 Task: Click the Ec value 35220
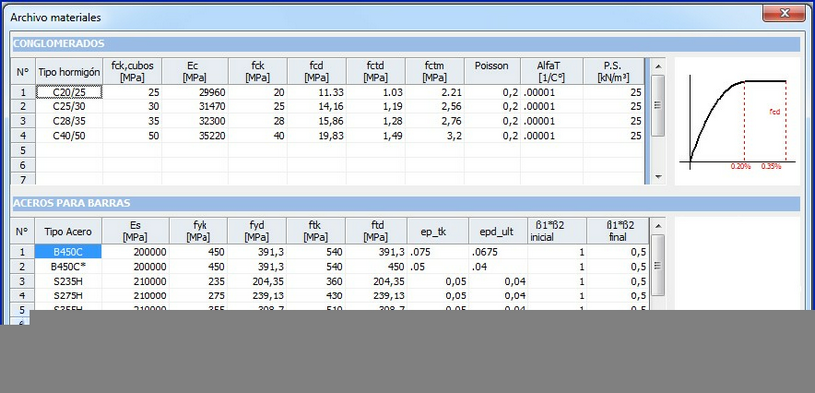click(213, 136)
